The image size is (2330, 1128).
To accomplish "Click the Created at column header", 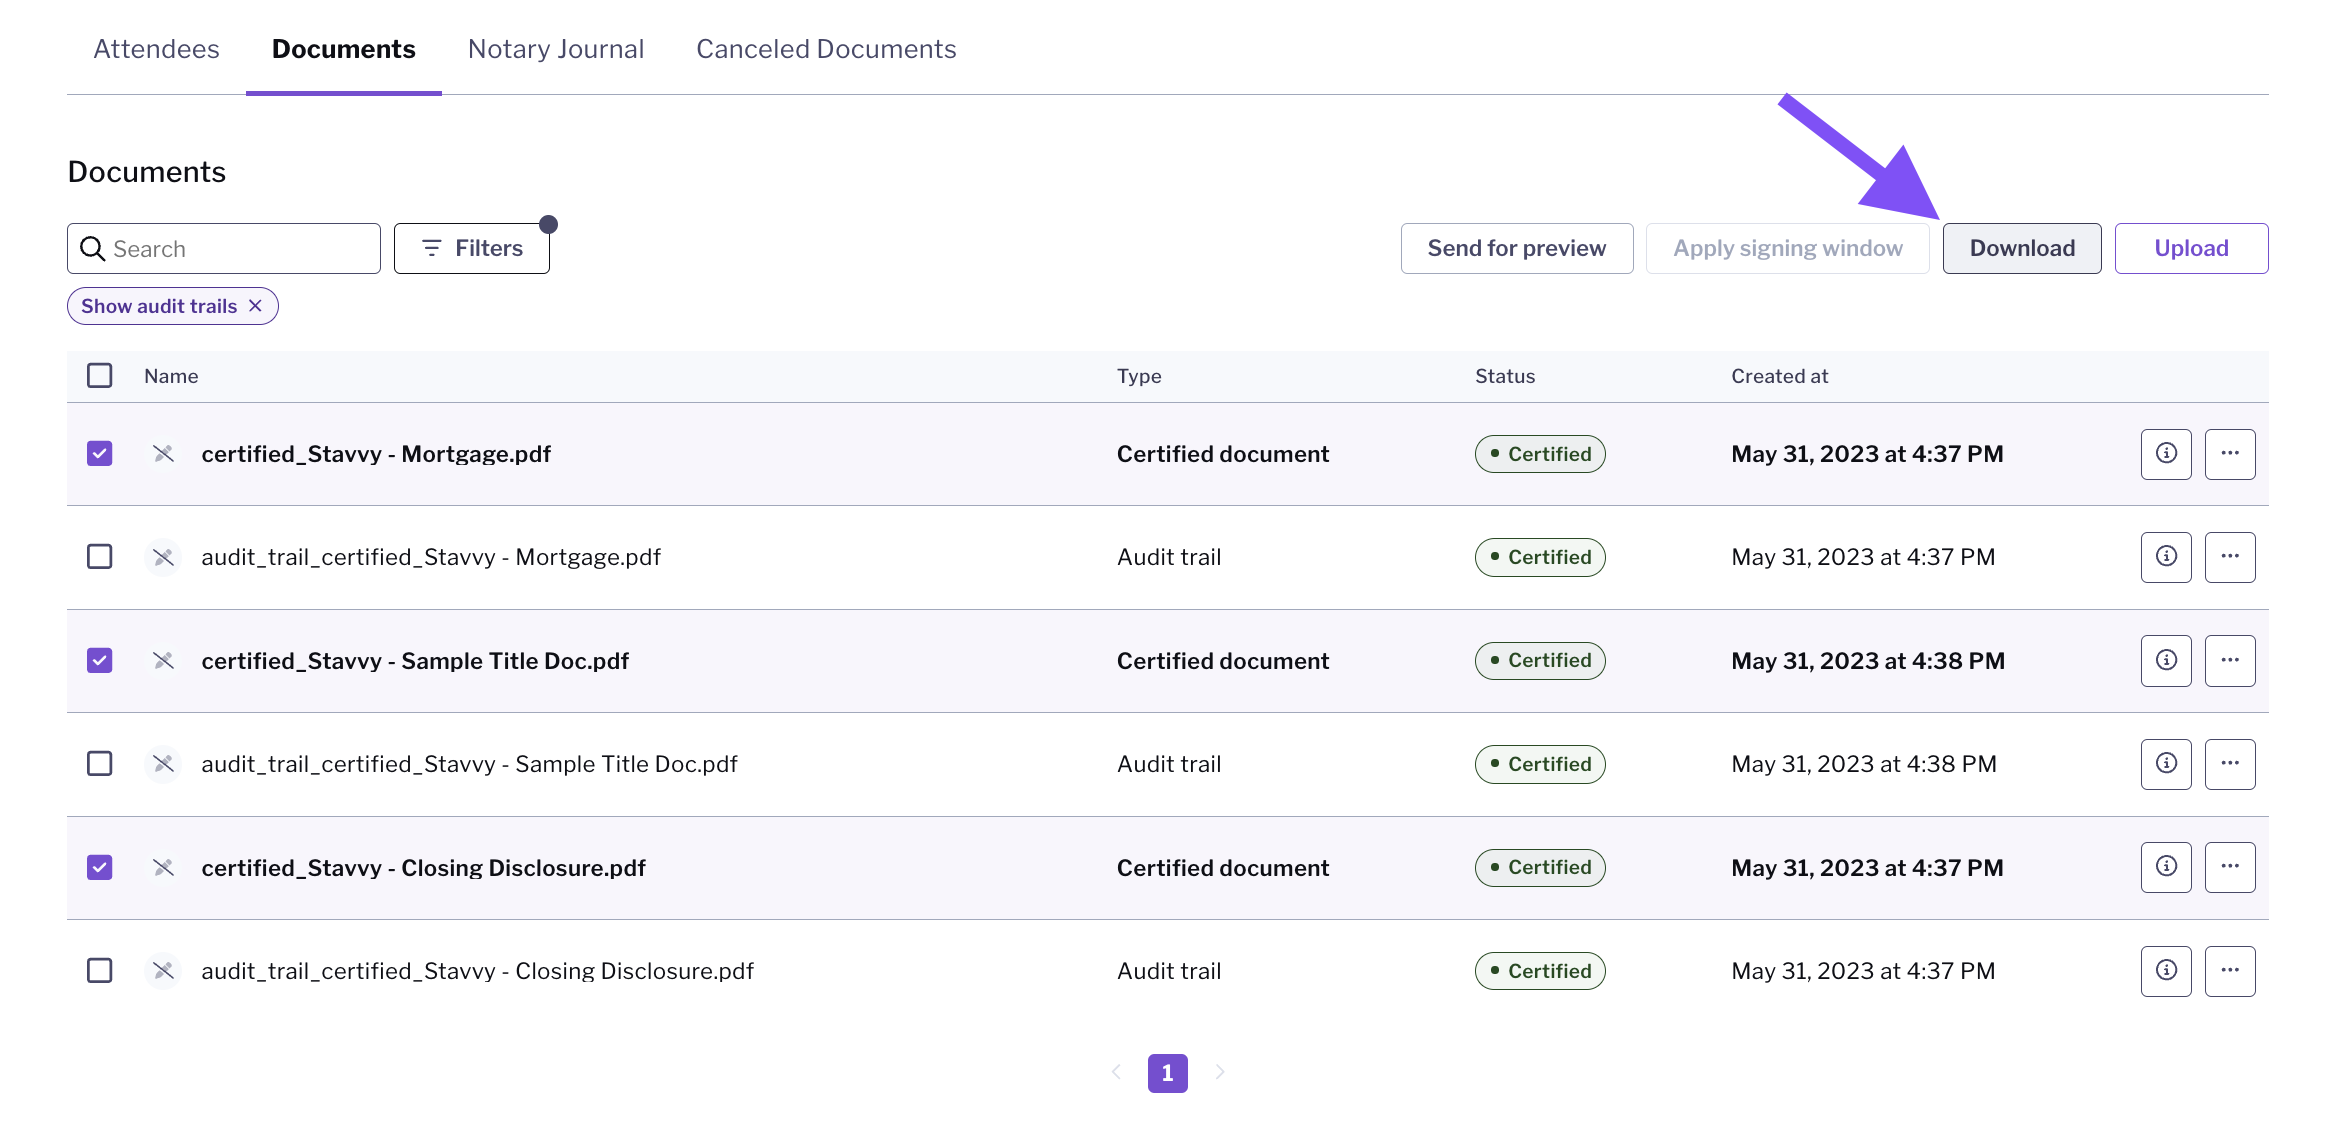I will point(1780,376).
